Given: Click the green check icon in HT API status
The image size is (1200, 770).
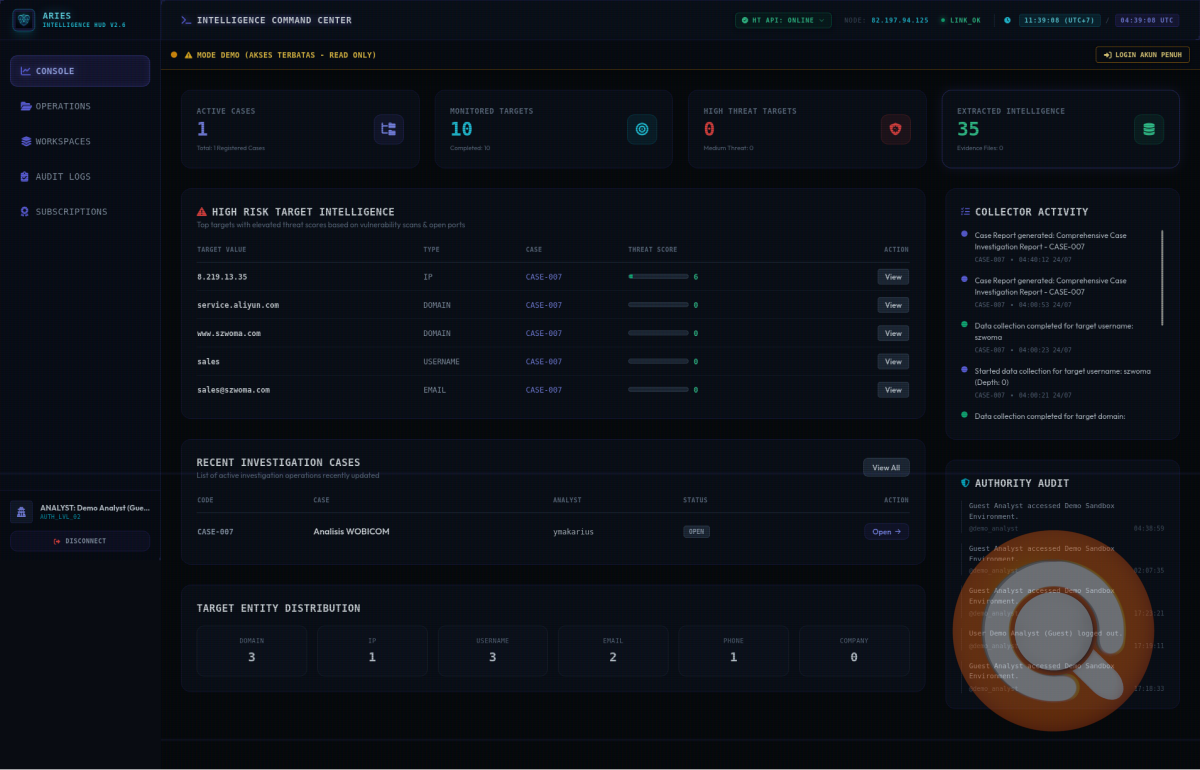Looking at the screenshot, I should pos(745,20).
